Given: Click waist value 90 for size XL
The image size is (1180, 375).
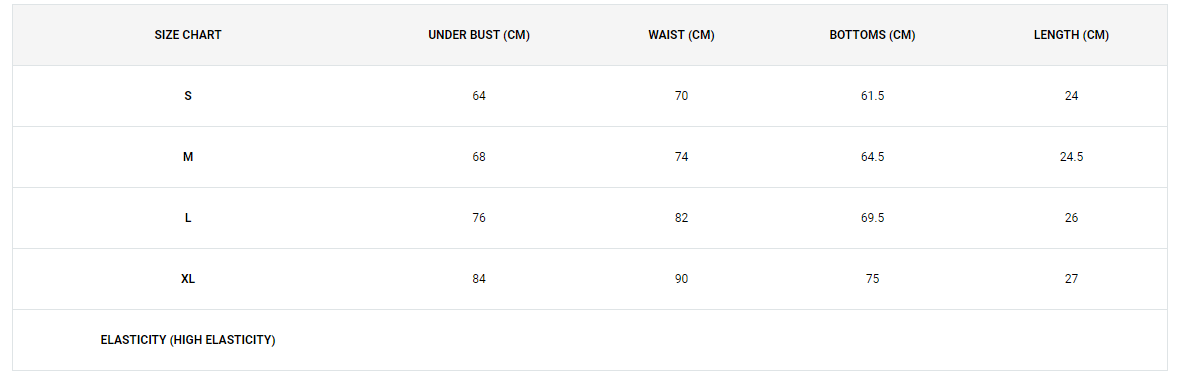Looking at the screenshot, I should pyautogui.click(x=681, y=279).
